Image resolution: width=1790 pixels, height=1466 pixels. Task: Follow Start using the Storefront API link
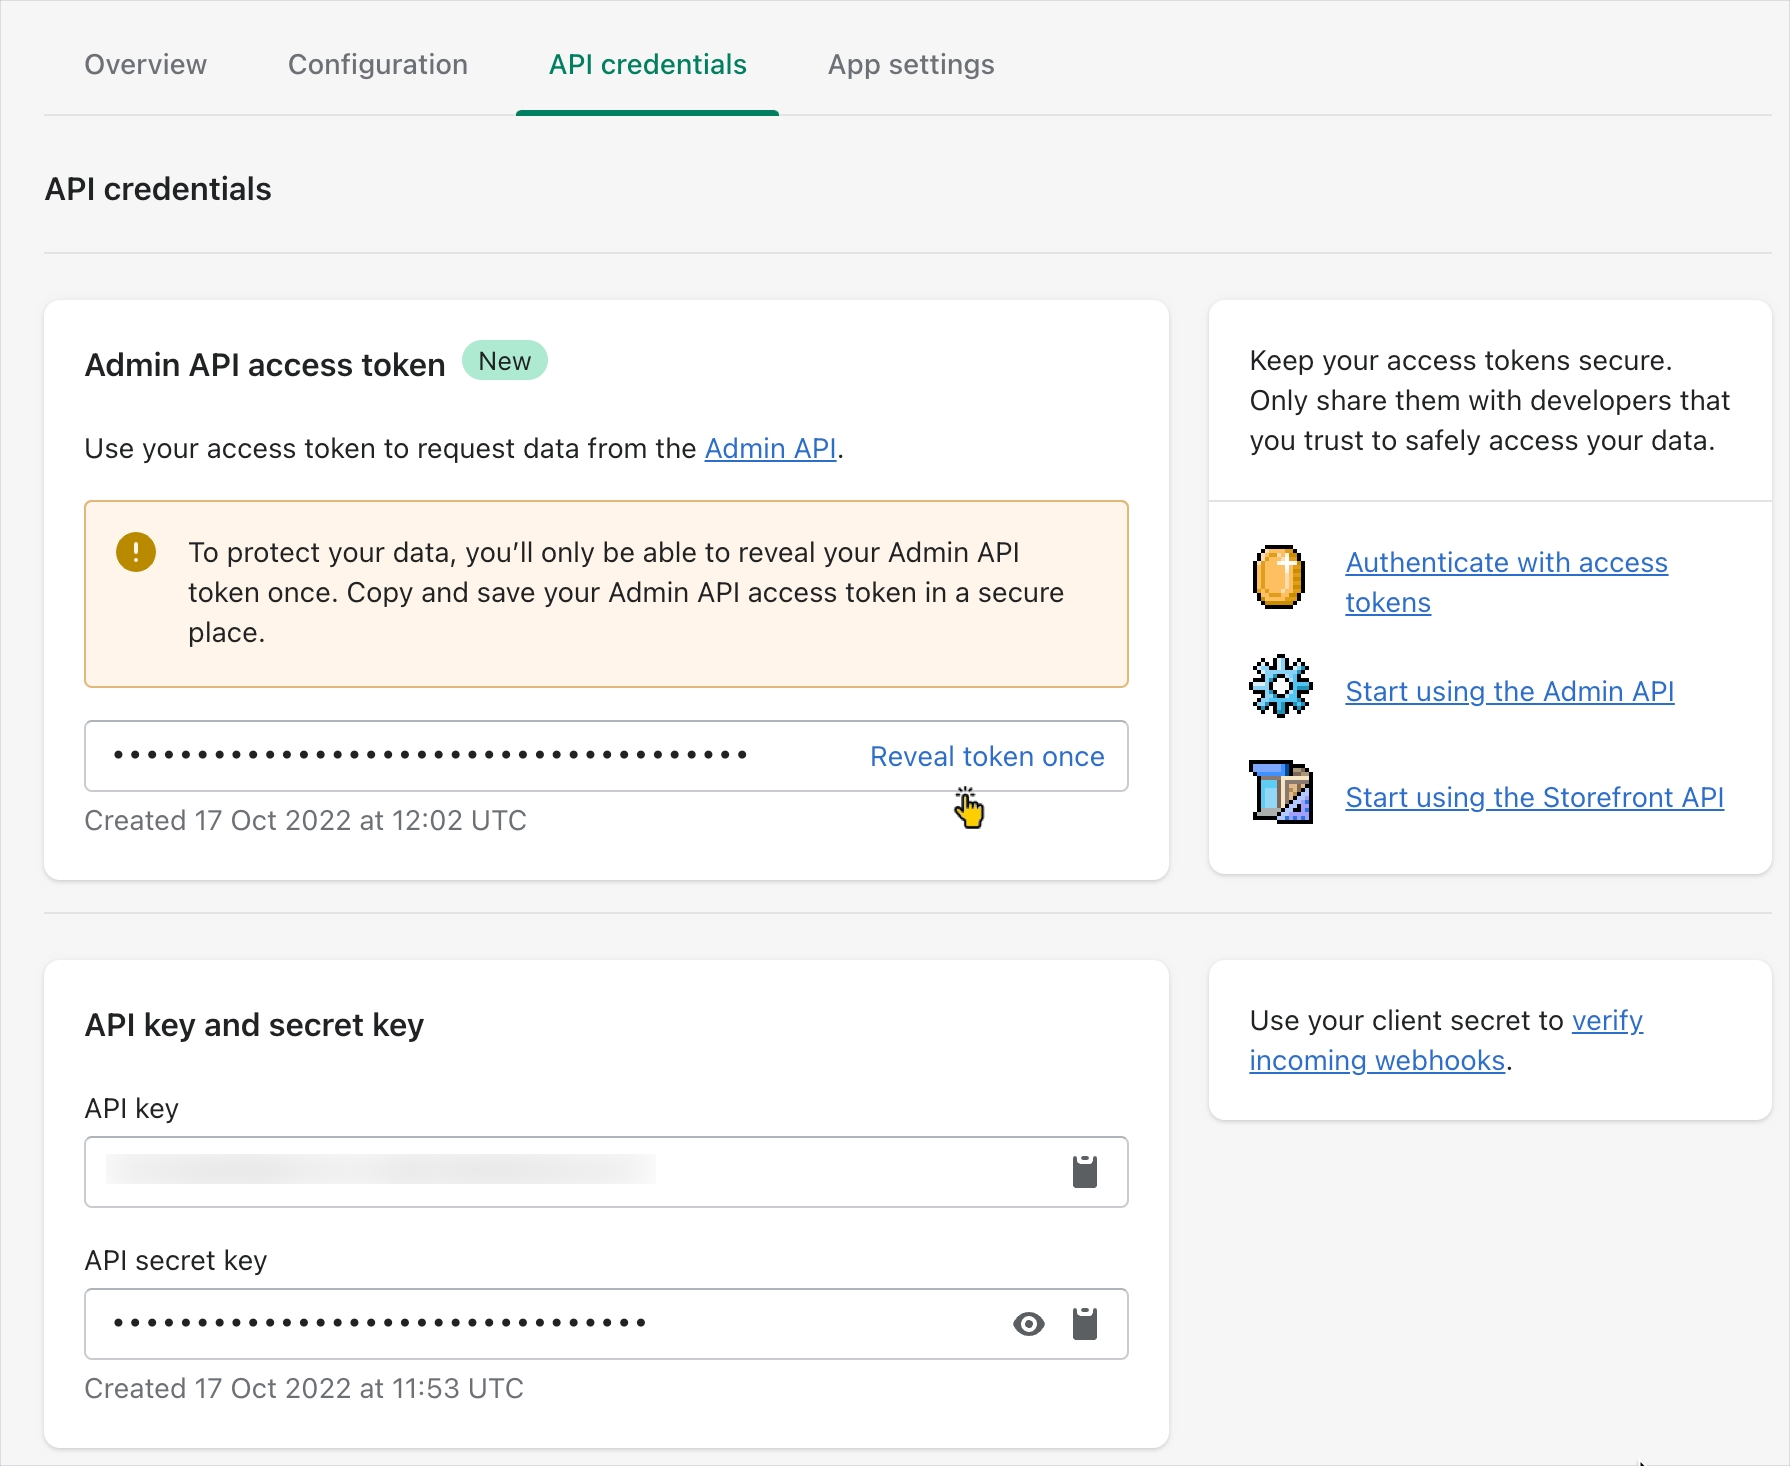(1534, 797)
